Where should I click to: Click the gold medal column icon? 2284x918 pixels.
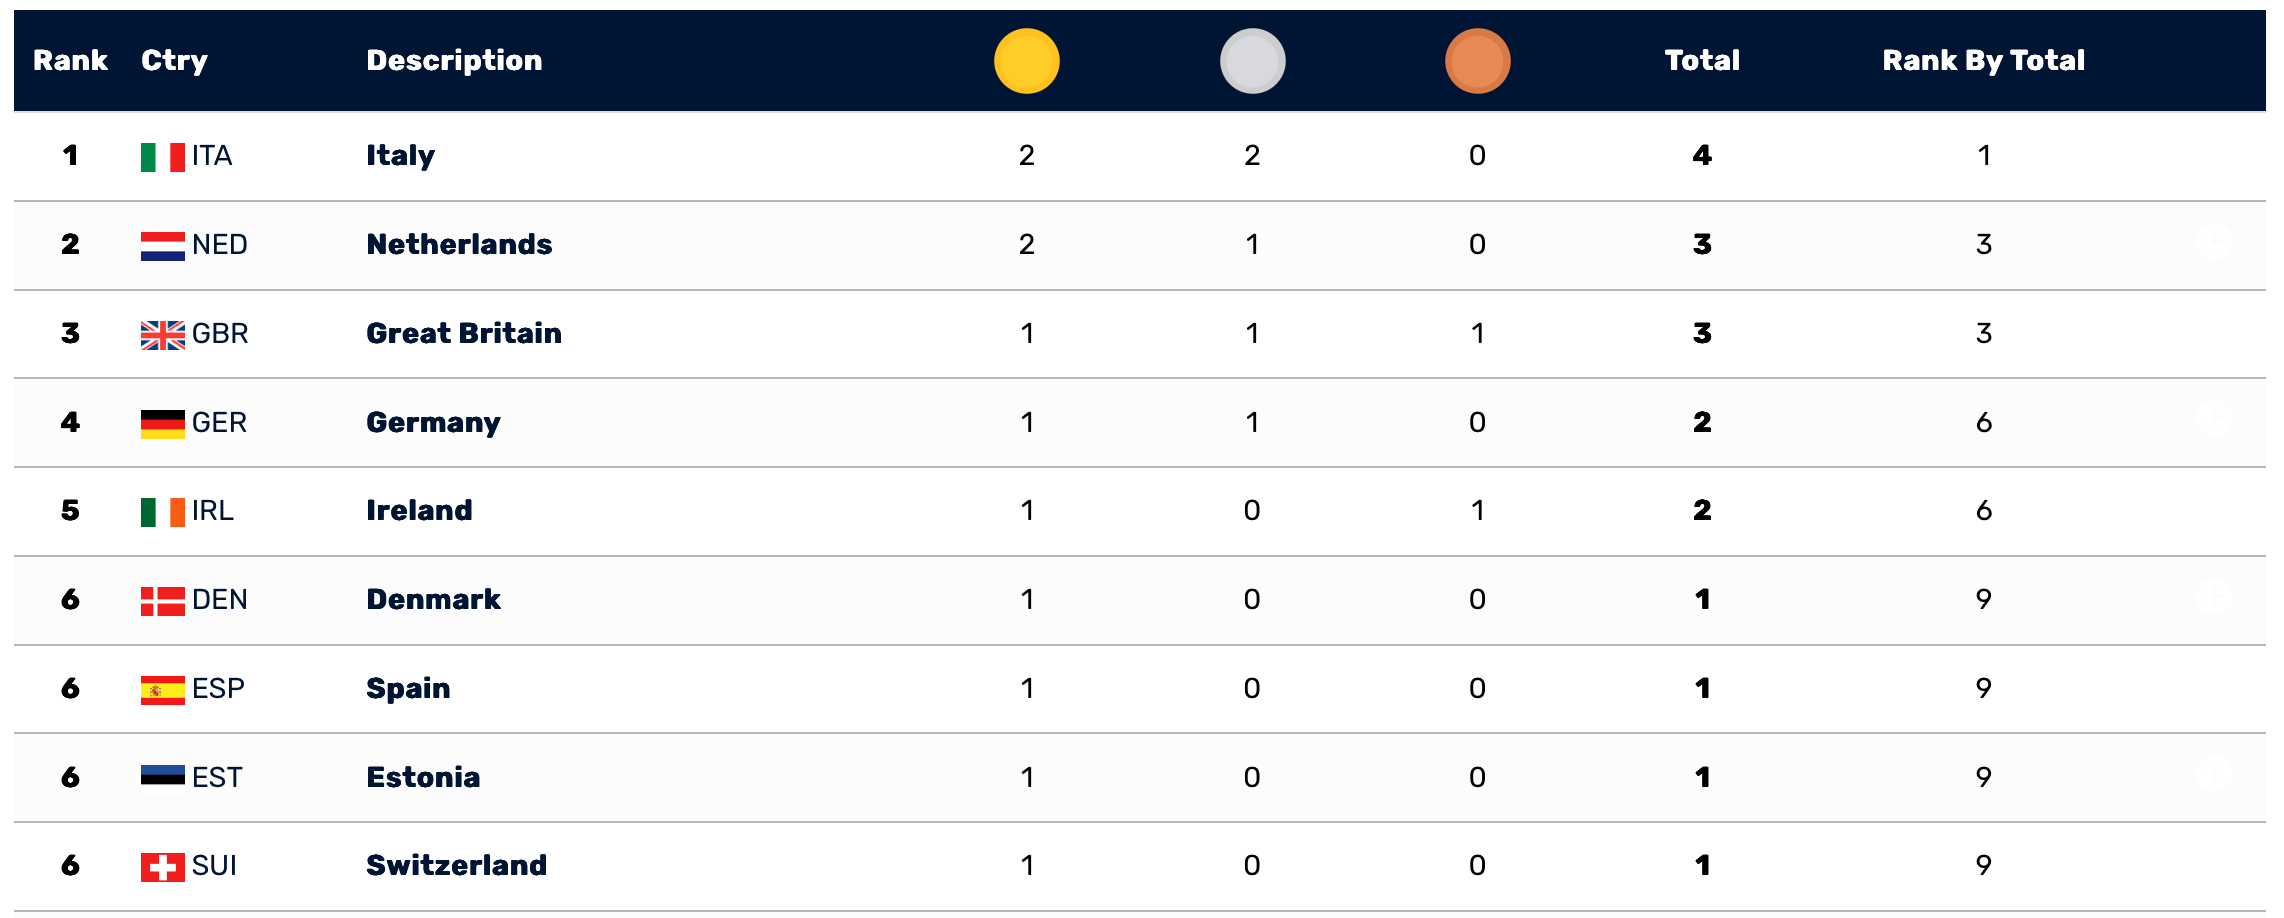pyautogui.click(x=1026, y=61)
